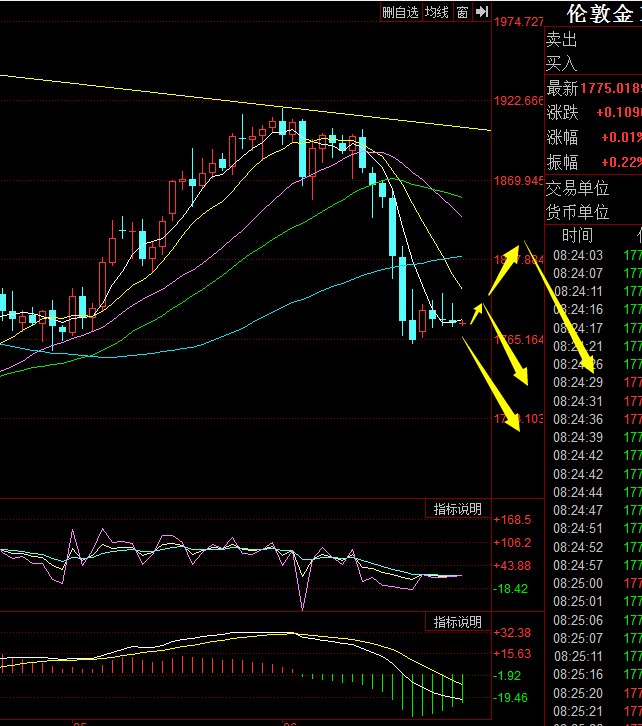Image resolution: width=642 pixels, height=726 pixels.
Task: Select the 08:24:07 tick row
Action: [x=594, y=273]
